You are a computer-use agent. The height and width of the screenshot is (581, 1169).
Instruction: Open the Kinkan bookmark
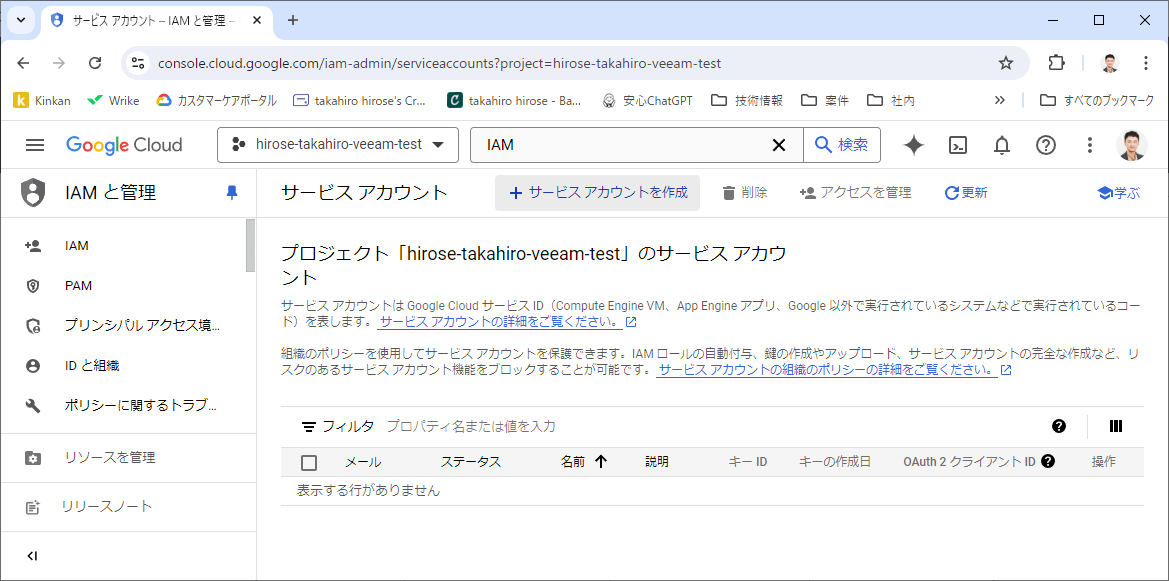click(42, 100)
